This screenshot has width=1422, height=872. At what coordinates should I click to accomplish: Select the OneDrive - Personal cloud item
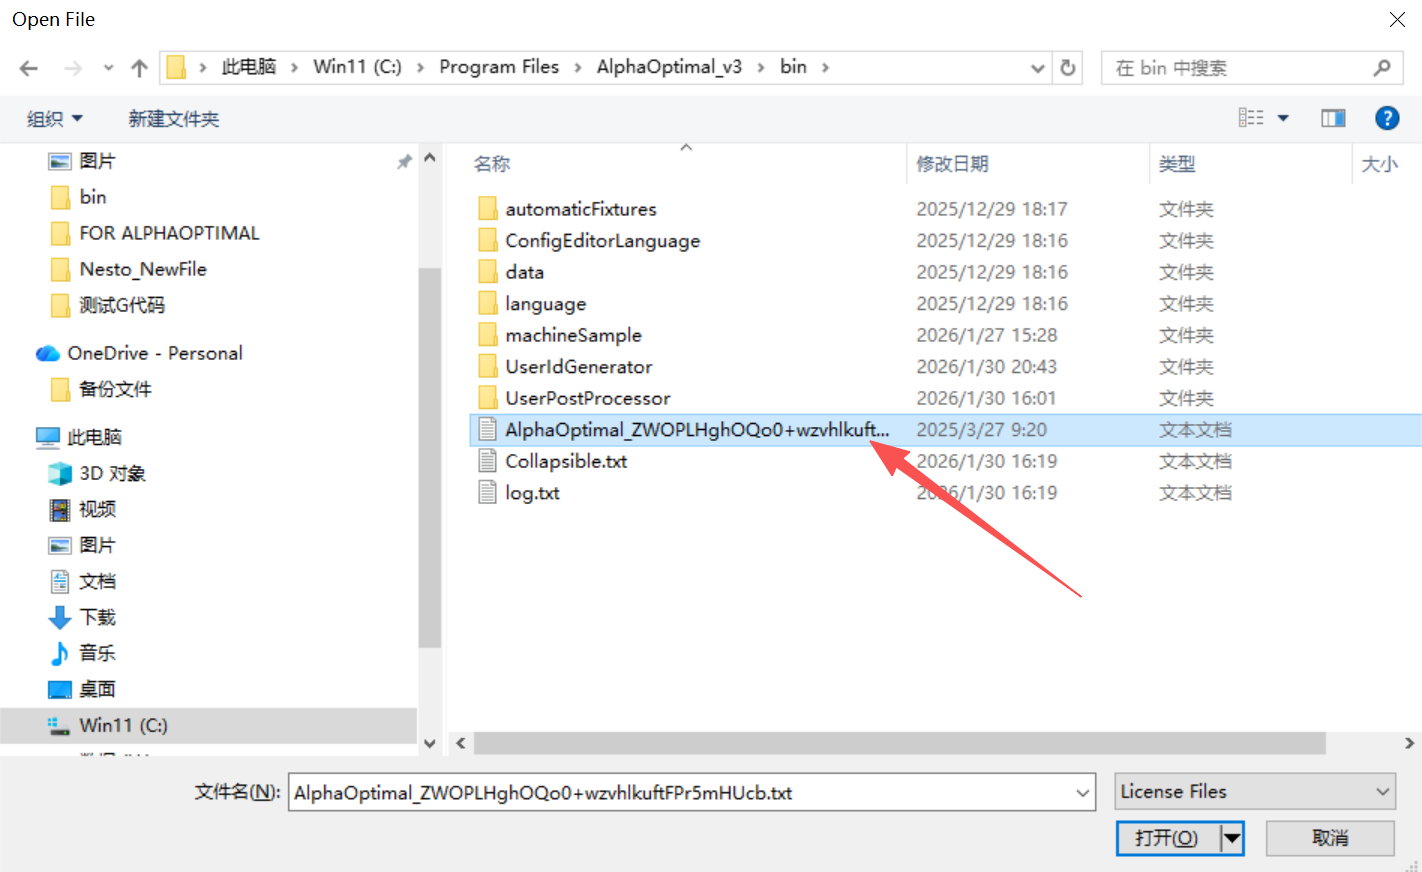(x=154, y=353)
